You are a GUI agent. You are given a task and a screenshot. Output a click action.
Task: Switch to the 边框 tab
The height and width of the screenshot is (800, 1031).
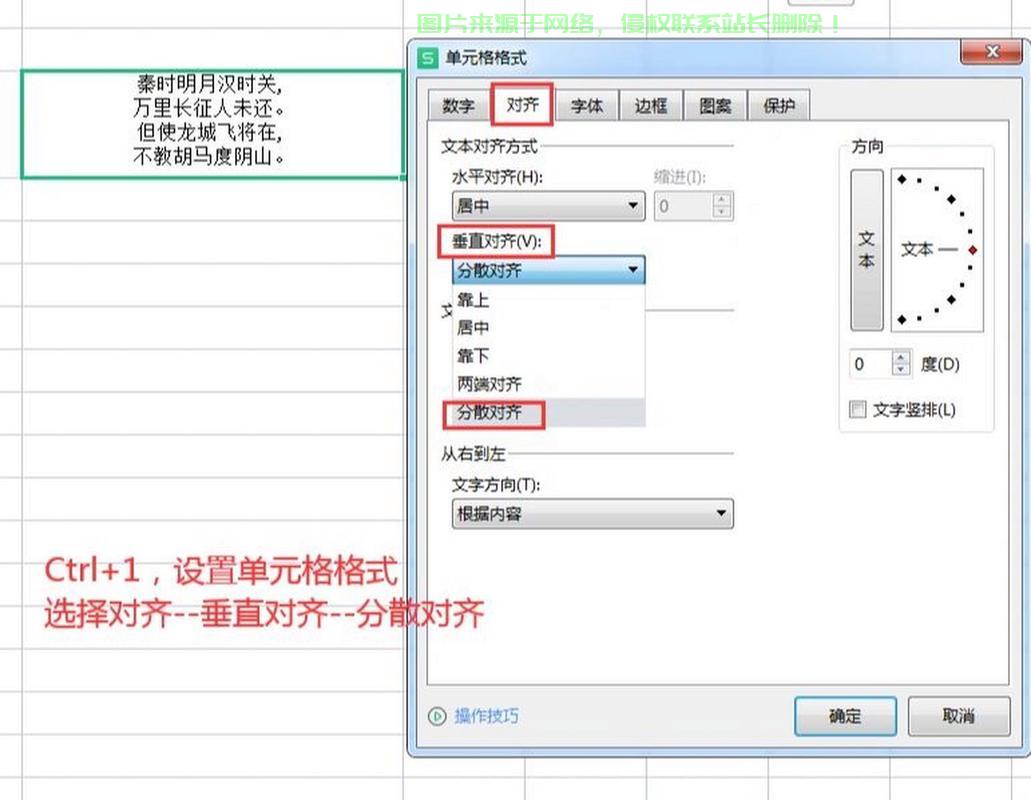click(x=650, y=106)
